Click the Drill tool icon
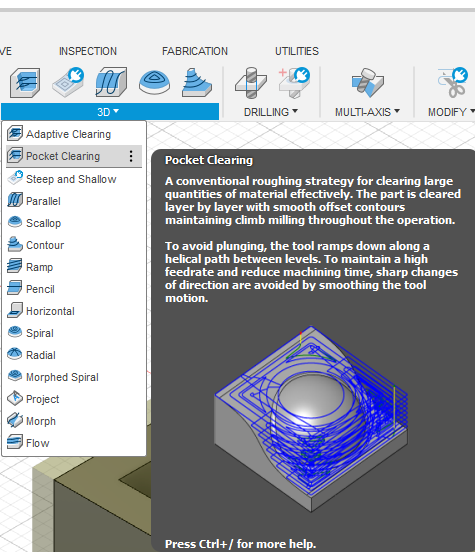The height and width of the screenshot is (552, 475). point(251,83)
